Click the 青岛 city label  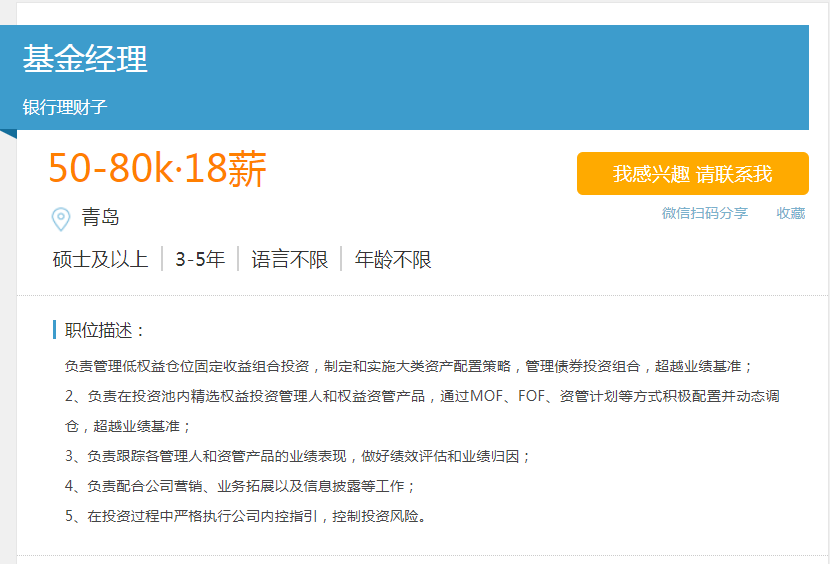coord(101,217)
